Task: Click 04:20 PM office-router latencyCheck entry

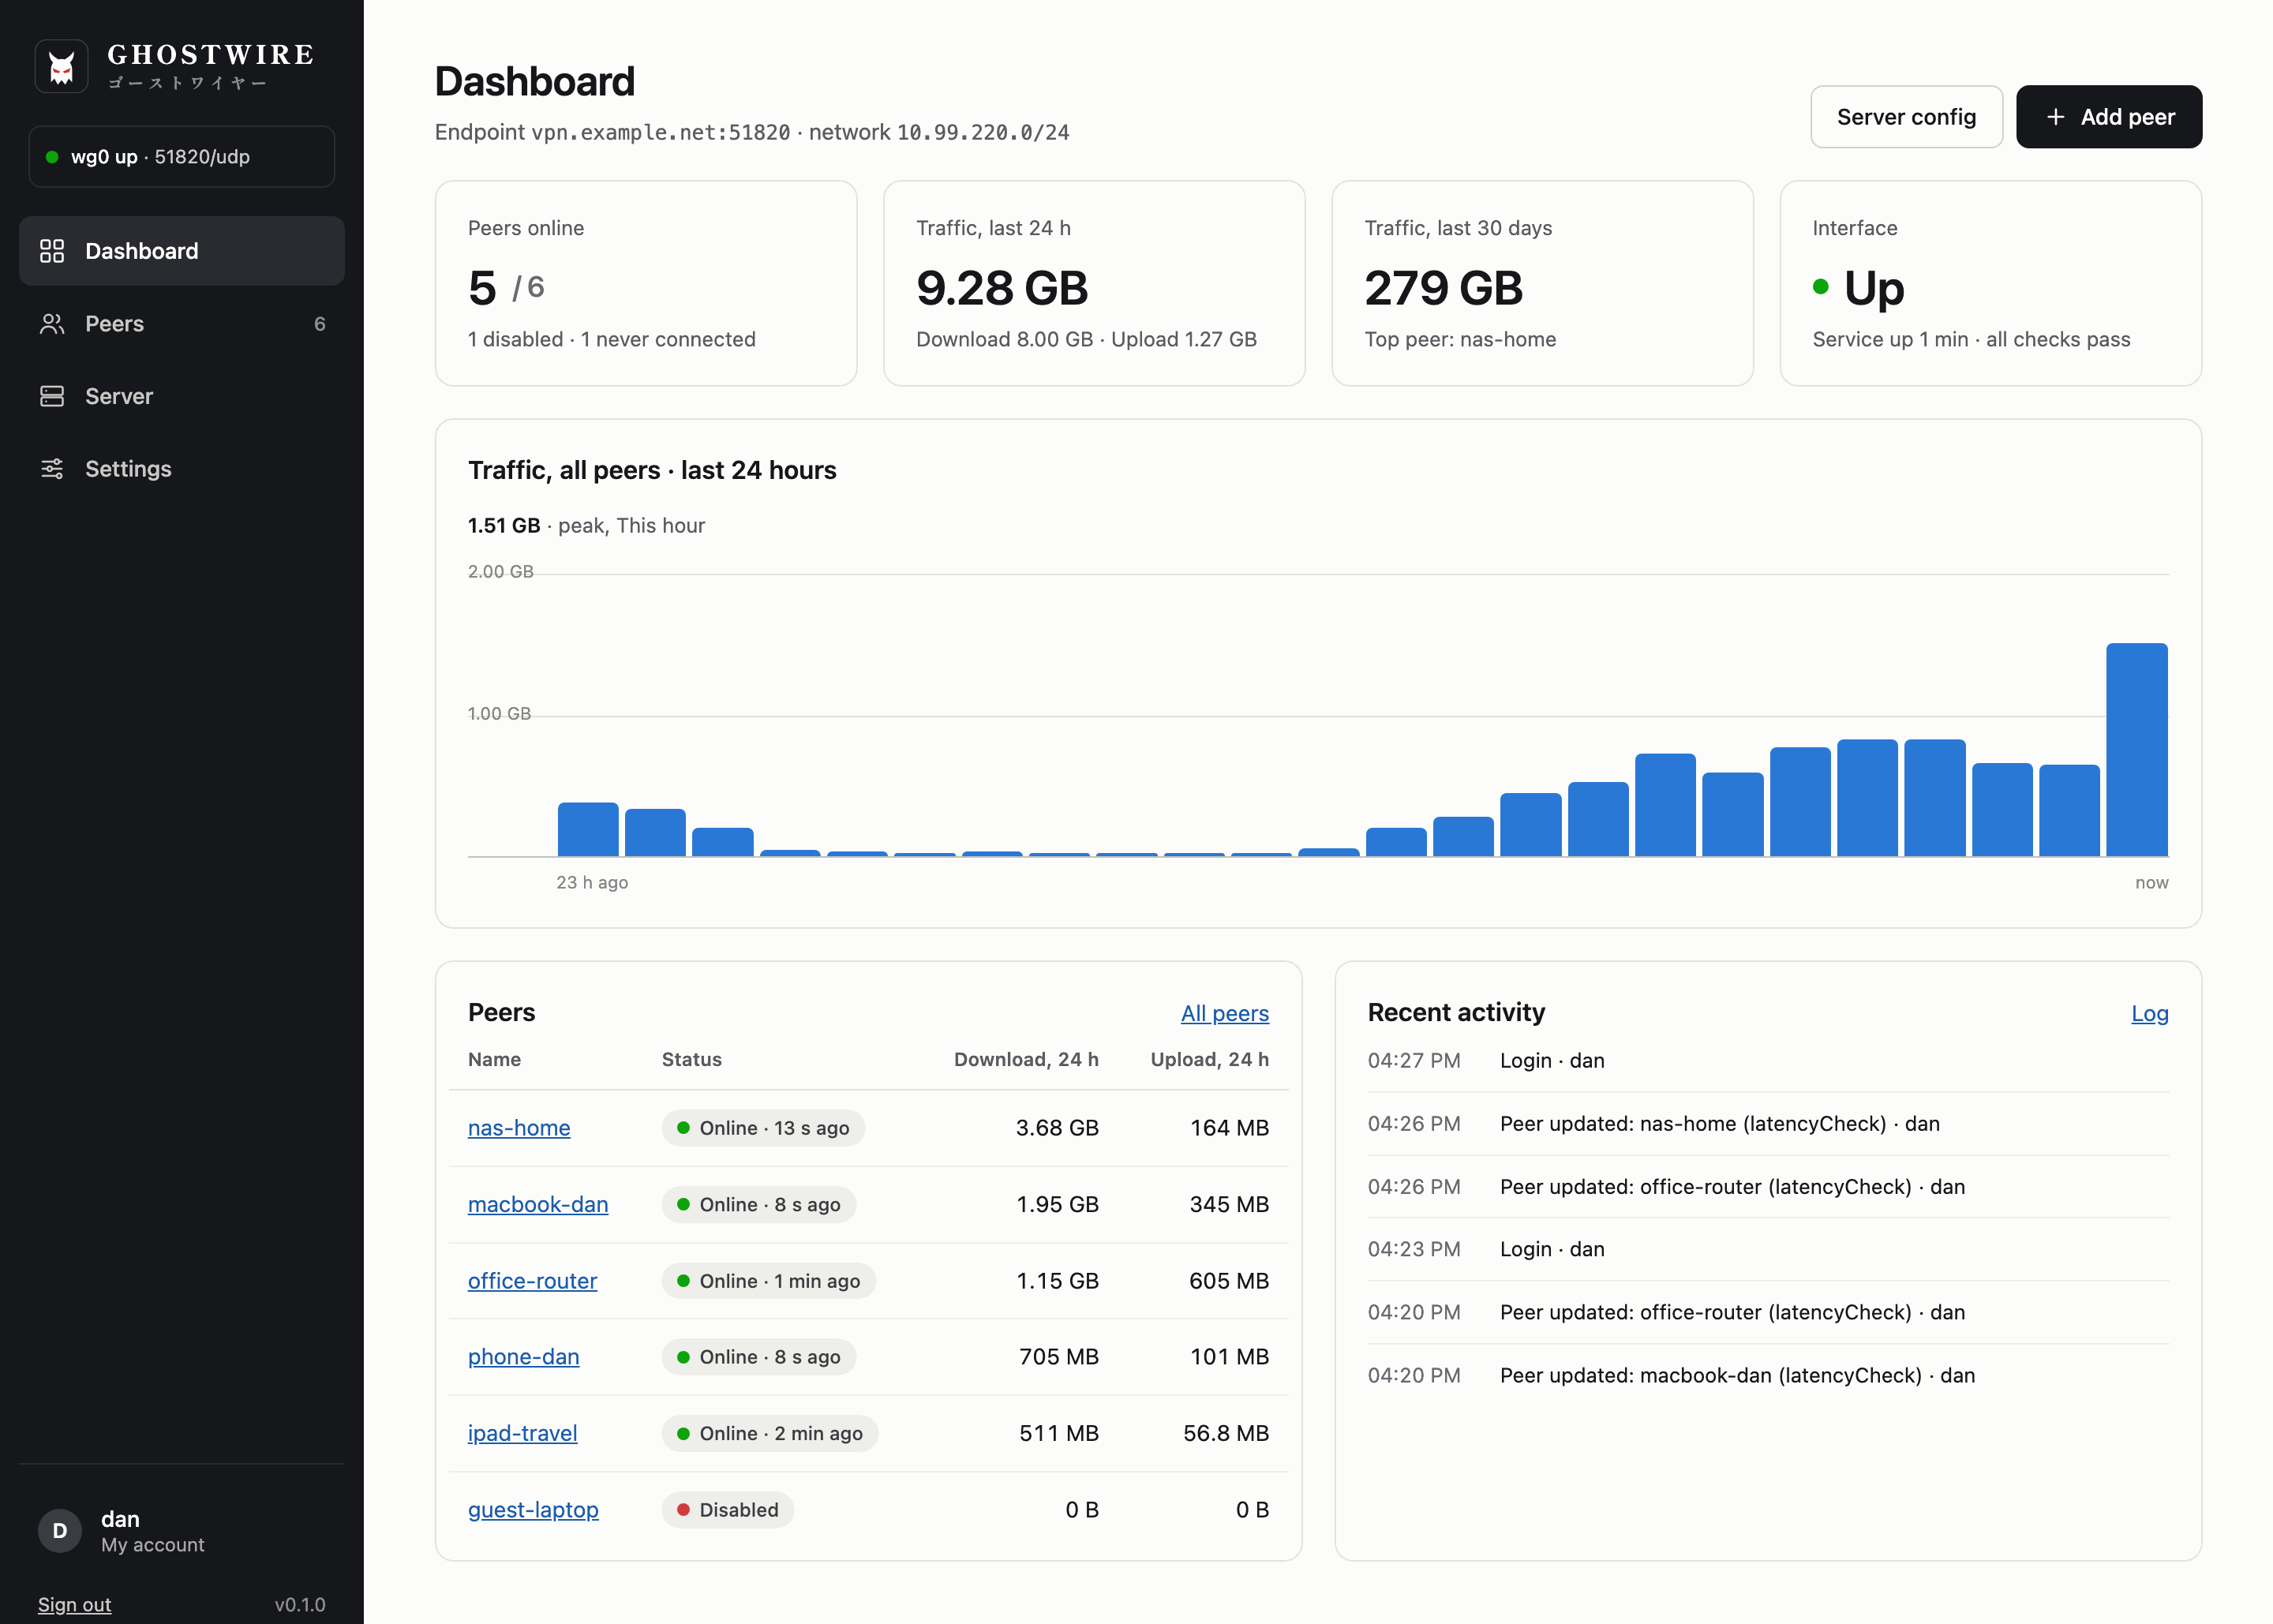Action: [1768, 1312]
